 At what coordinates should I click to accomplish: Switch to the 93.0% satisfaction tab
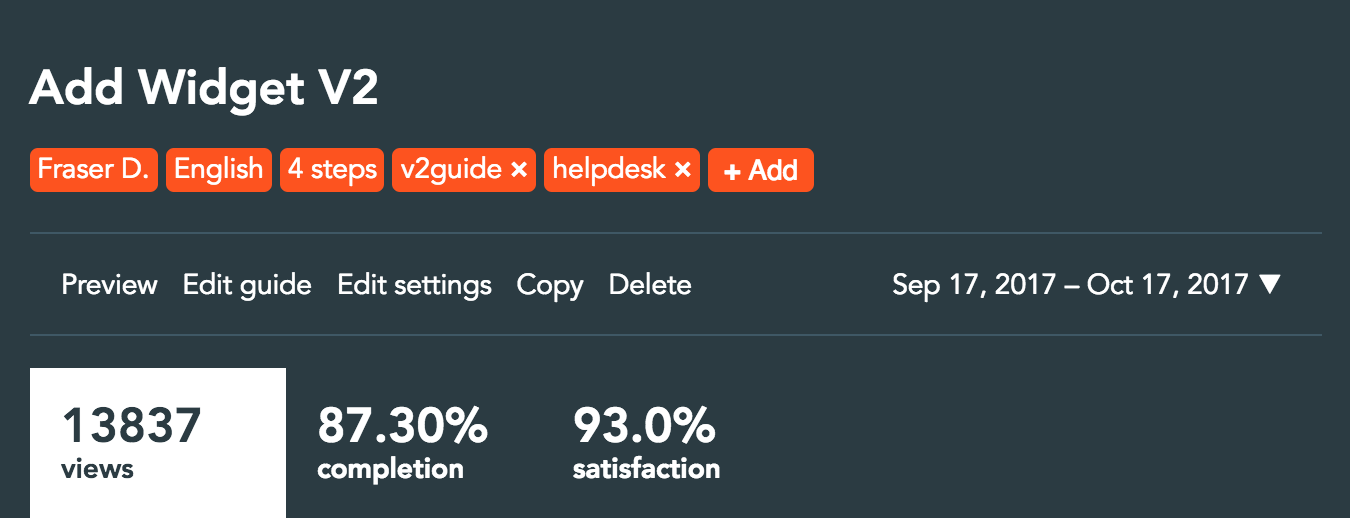pyautogui.click(x=646, y=442)
